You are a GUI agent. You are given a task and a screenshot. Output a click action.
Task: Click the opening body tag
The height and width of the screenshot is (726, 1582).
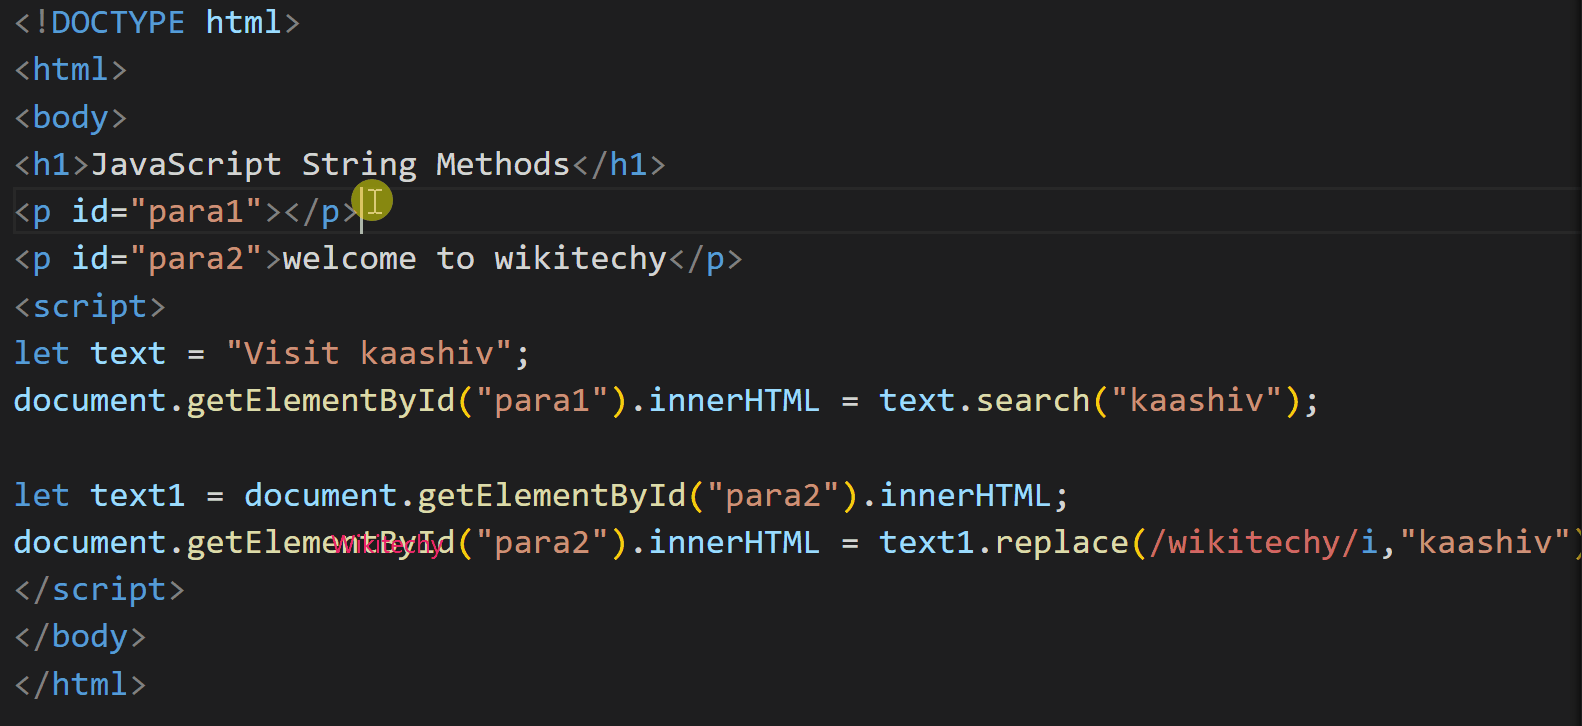71,117
